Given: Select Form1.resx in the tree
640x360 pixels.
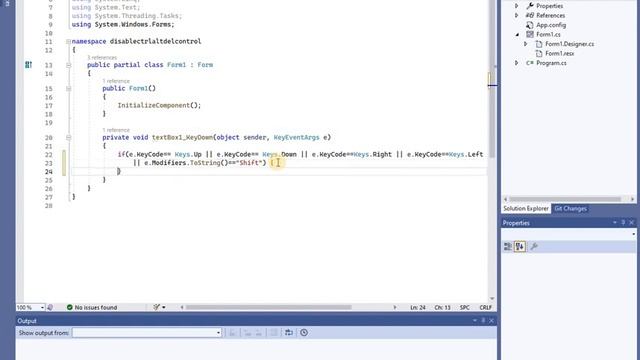Looking at the screenshot, I should tap(560, 53).
